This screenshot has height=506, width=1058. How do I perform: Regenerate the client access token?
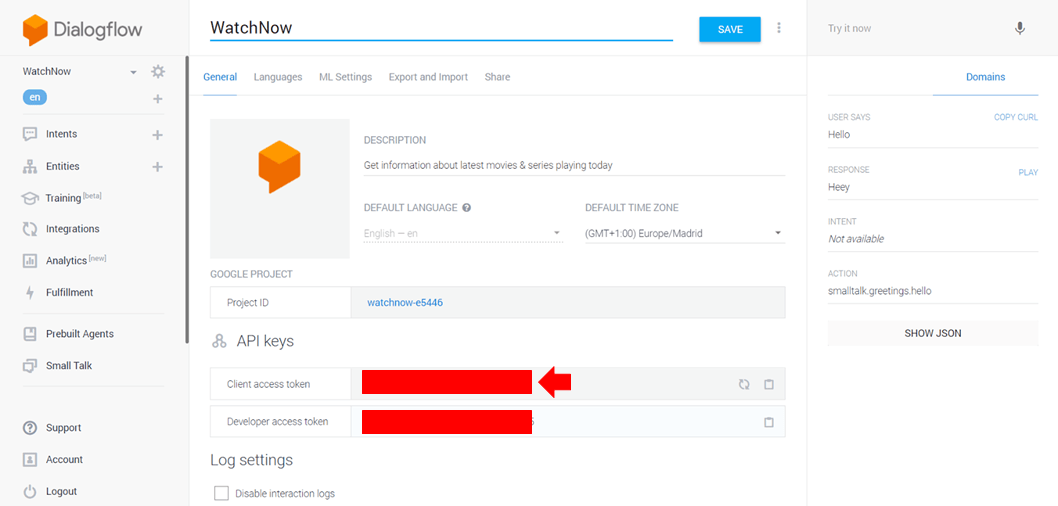pos(744,384)
